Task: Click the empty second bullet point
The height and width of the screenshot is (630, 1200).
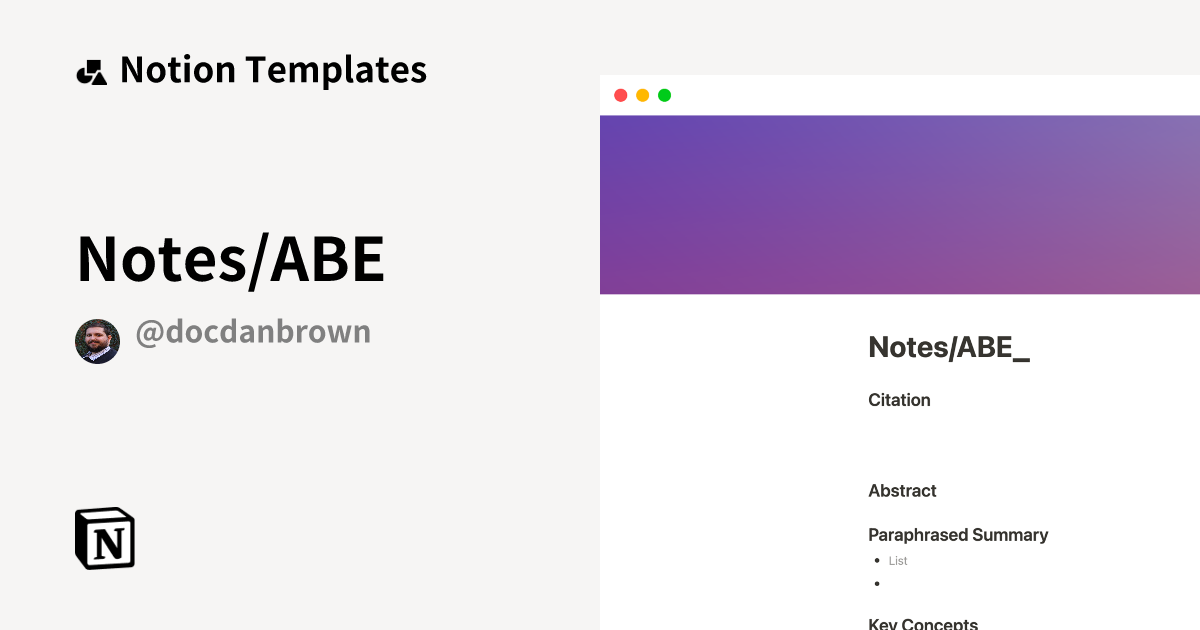Action: (x=877, y=582)
